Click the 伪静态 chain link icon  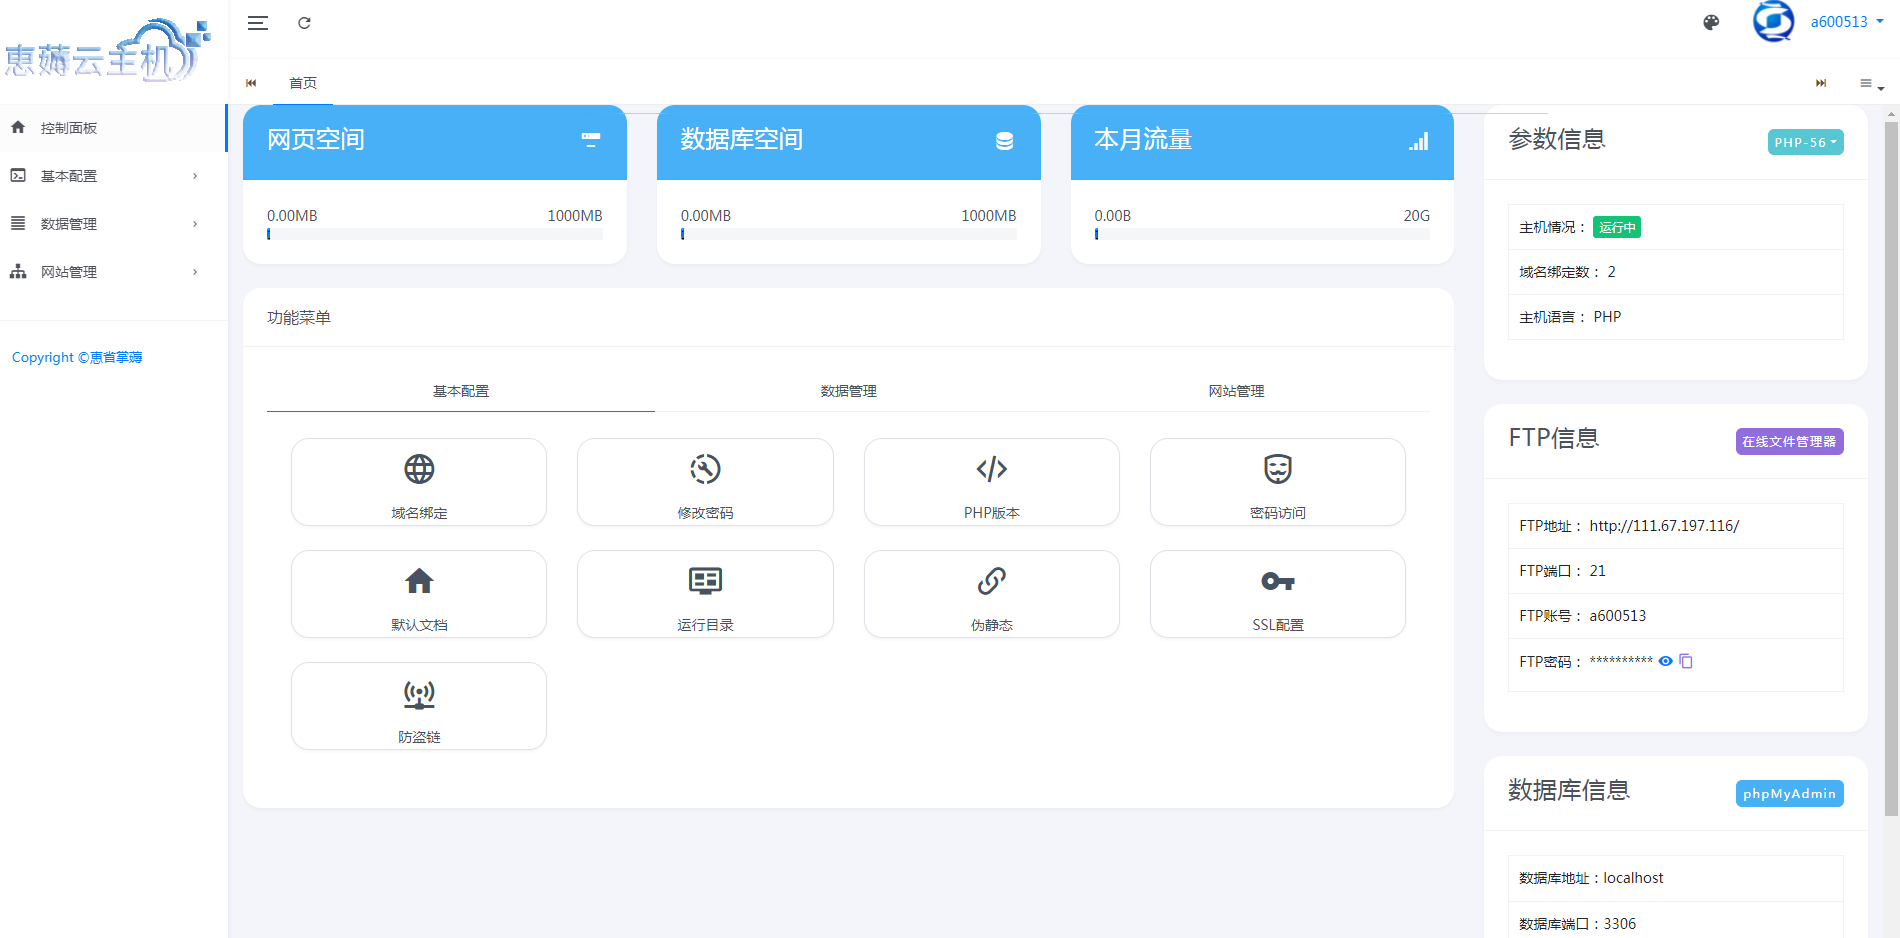991,581
